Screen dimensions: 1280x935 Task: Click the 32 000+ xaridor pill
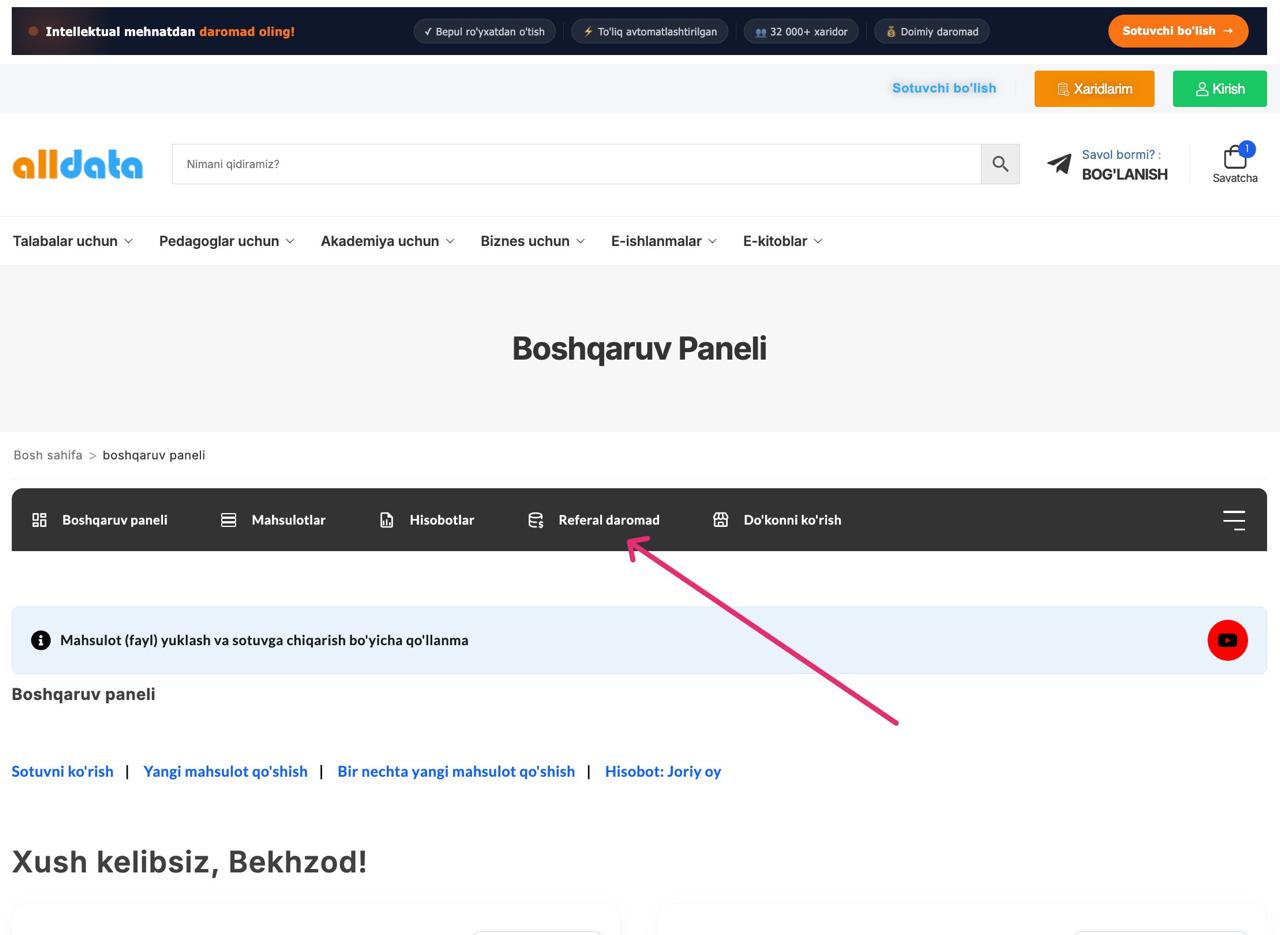(801, 31)
